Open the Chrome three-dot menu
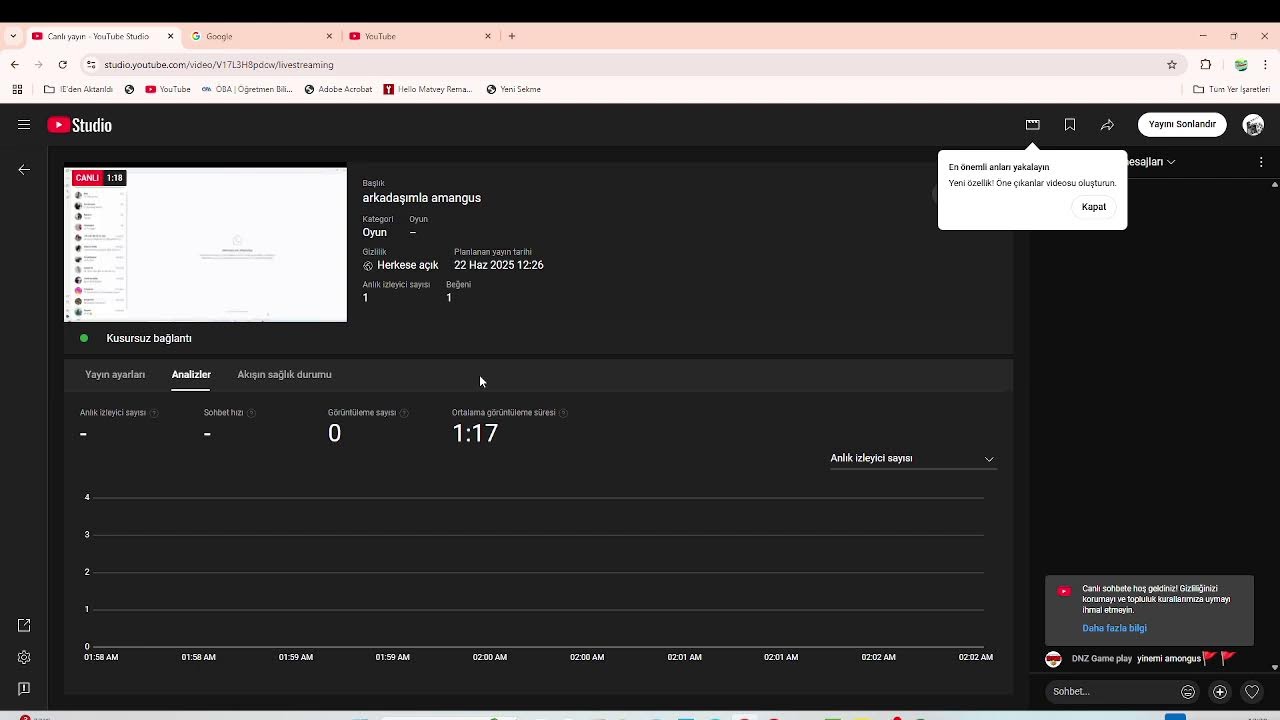Viewport: 1280px width, 720px height. (x=1265, y=64)
